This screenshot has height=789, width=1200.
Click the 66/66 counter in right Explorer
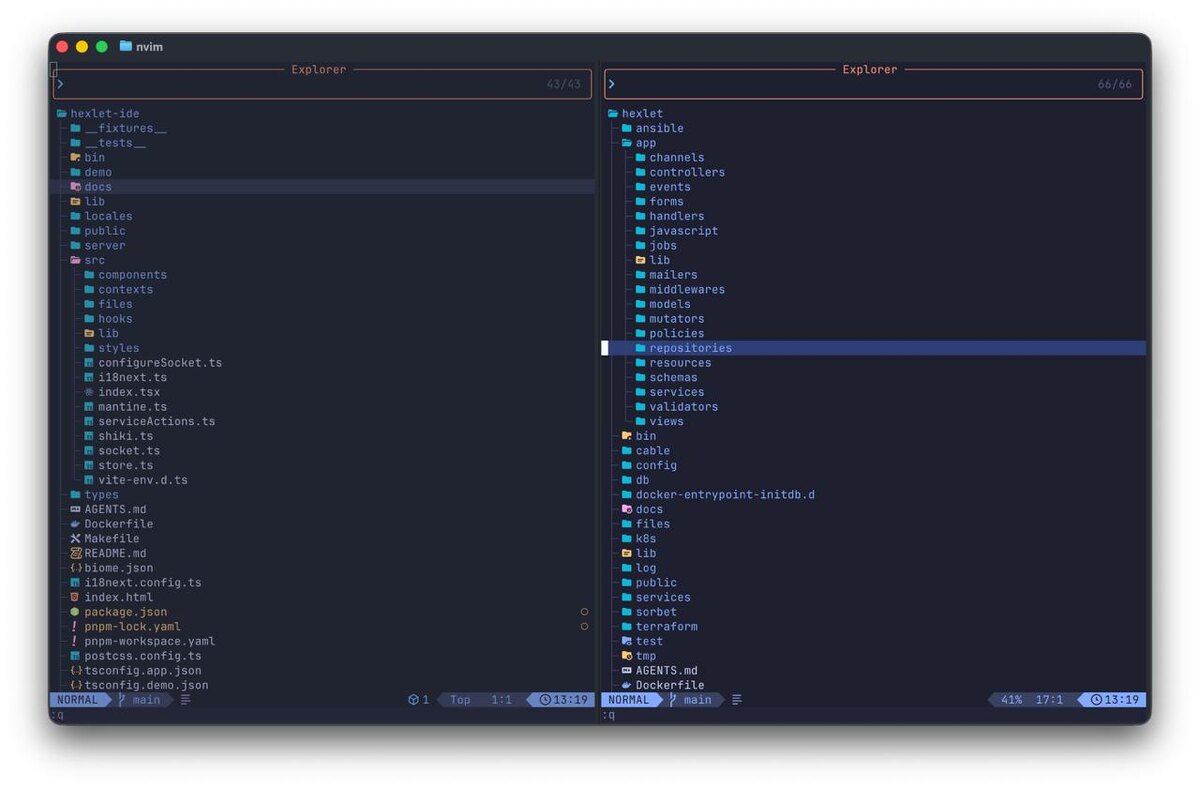1115,84
